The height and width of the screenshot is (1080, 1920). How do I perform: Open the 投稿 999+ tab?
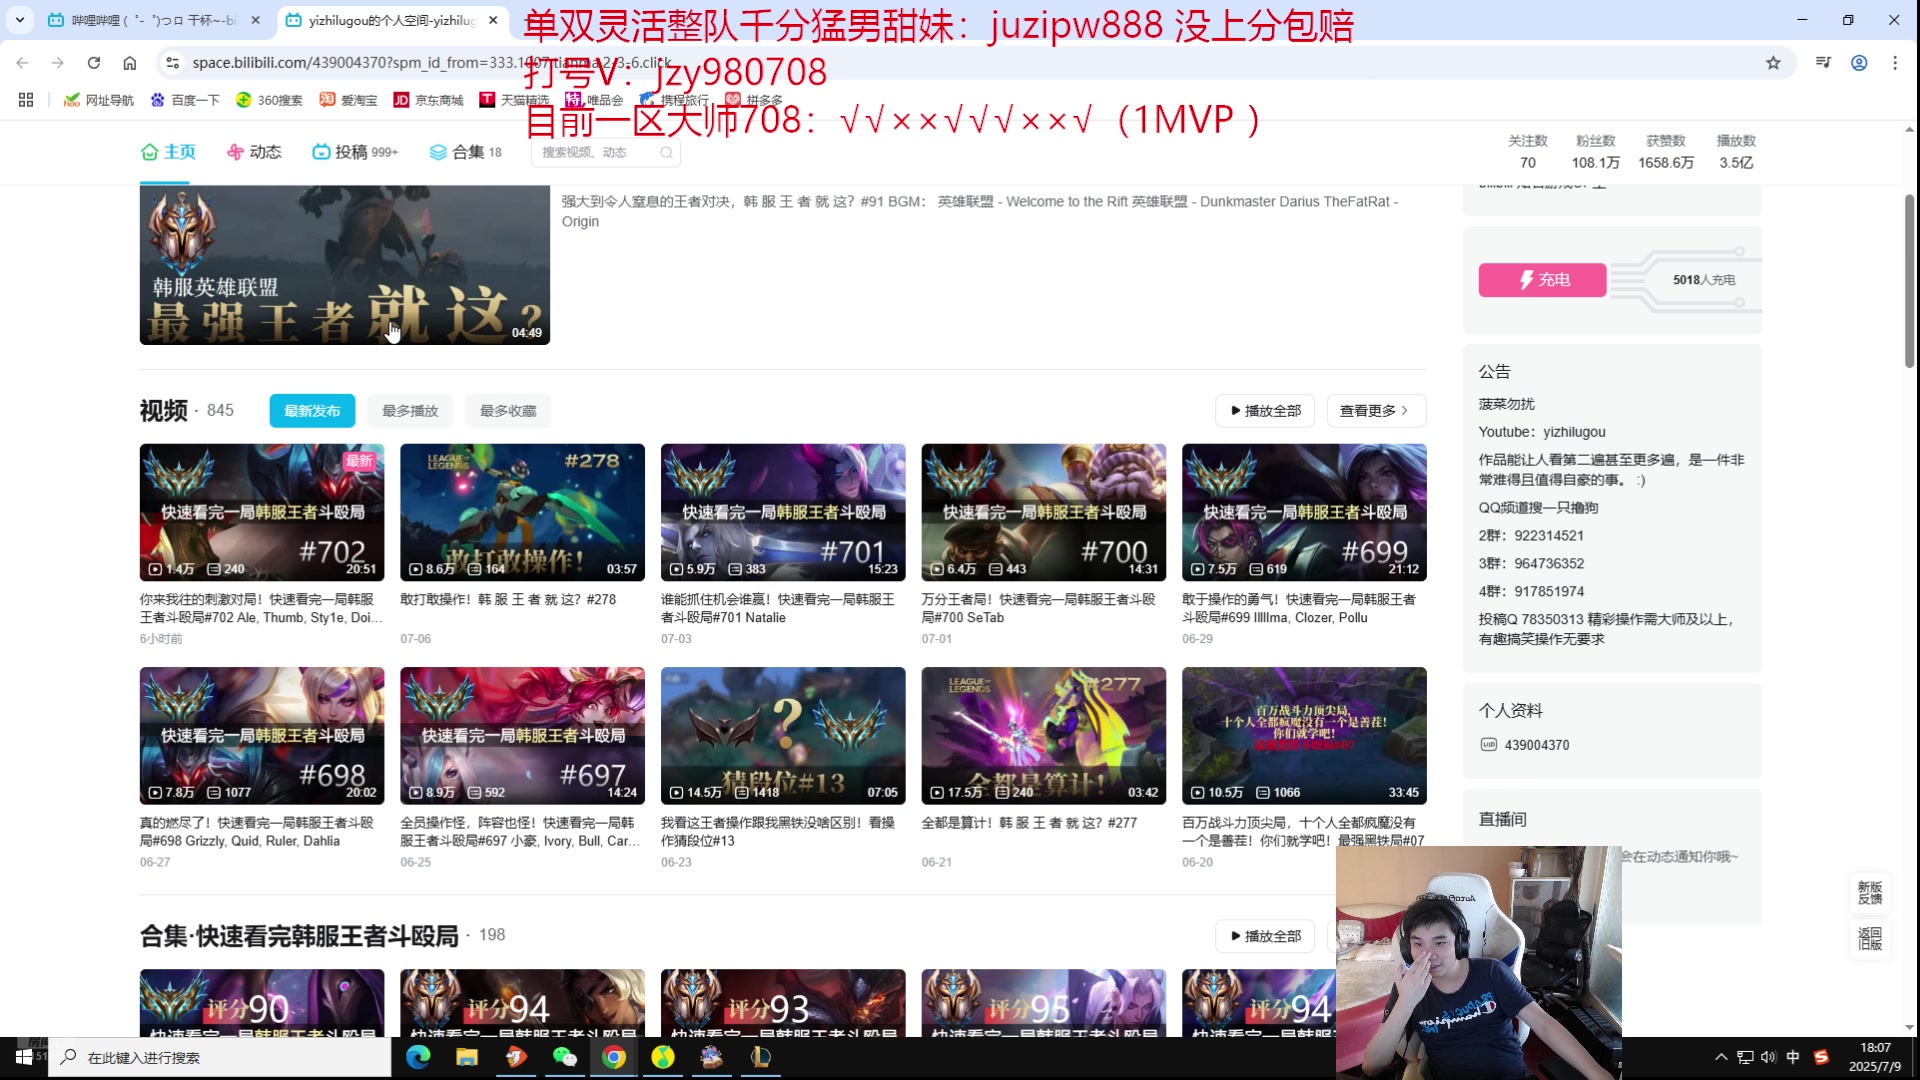coord(355,152)
